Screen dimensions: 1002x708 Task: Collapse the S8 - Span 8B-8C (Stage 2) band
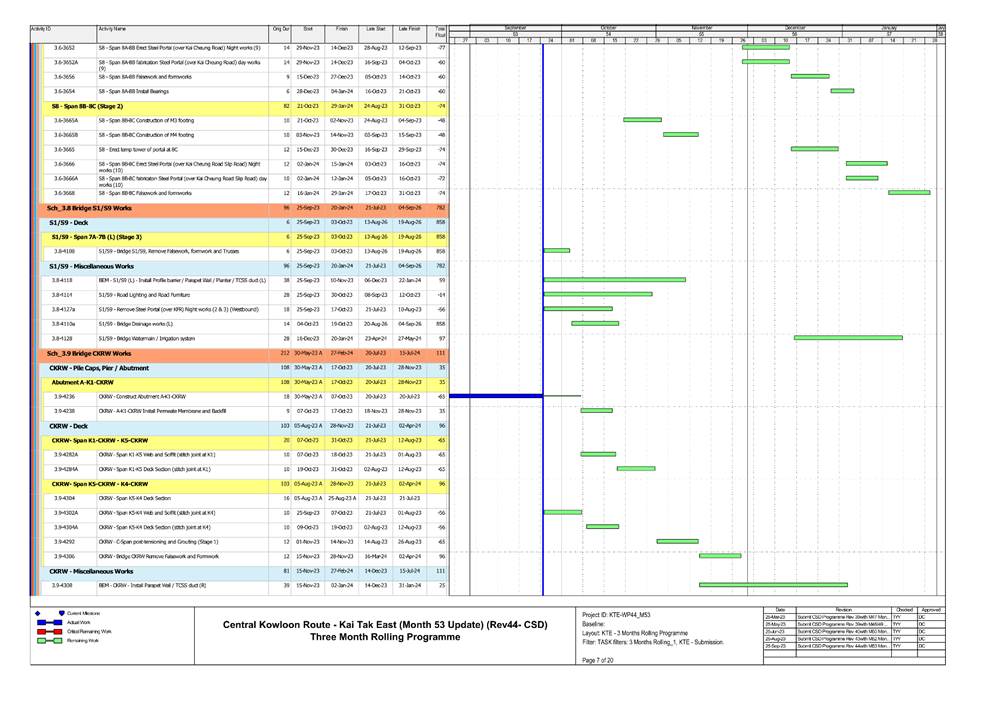click(x=88, y=105)
